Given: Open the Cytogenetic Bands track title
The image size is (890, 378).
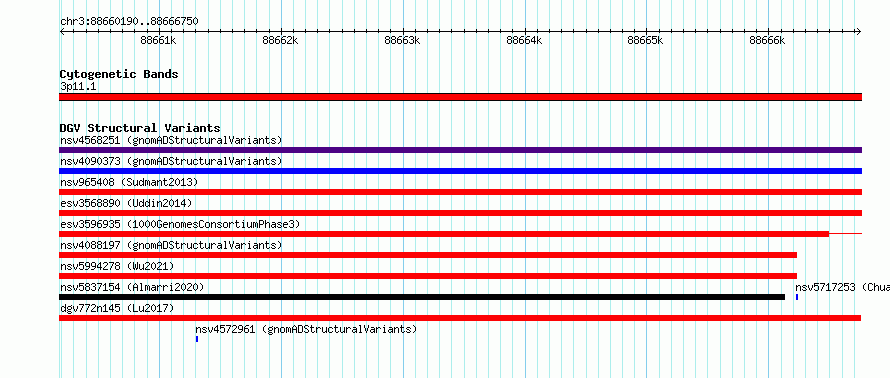Looking at the screenshot, I should tap(119, 74).
